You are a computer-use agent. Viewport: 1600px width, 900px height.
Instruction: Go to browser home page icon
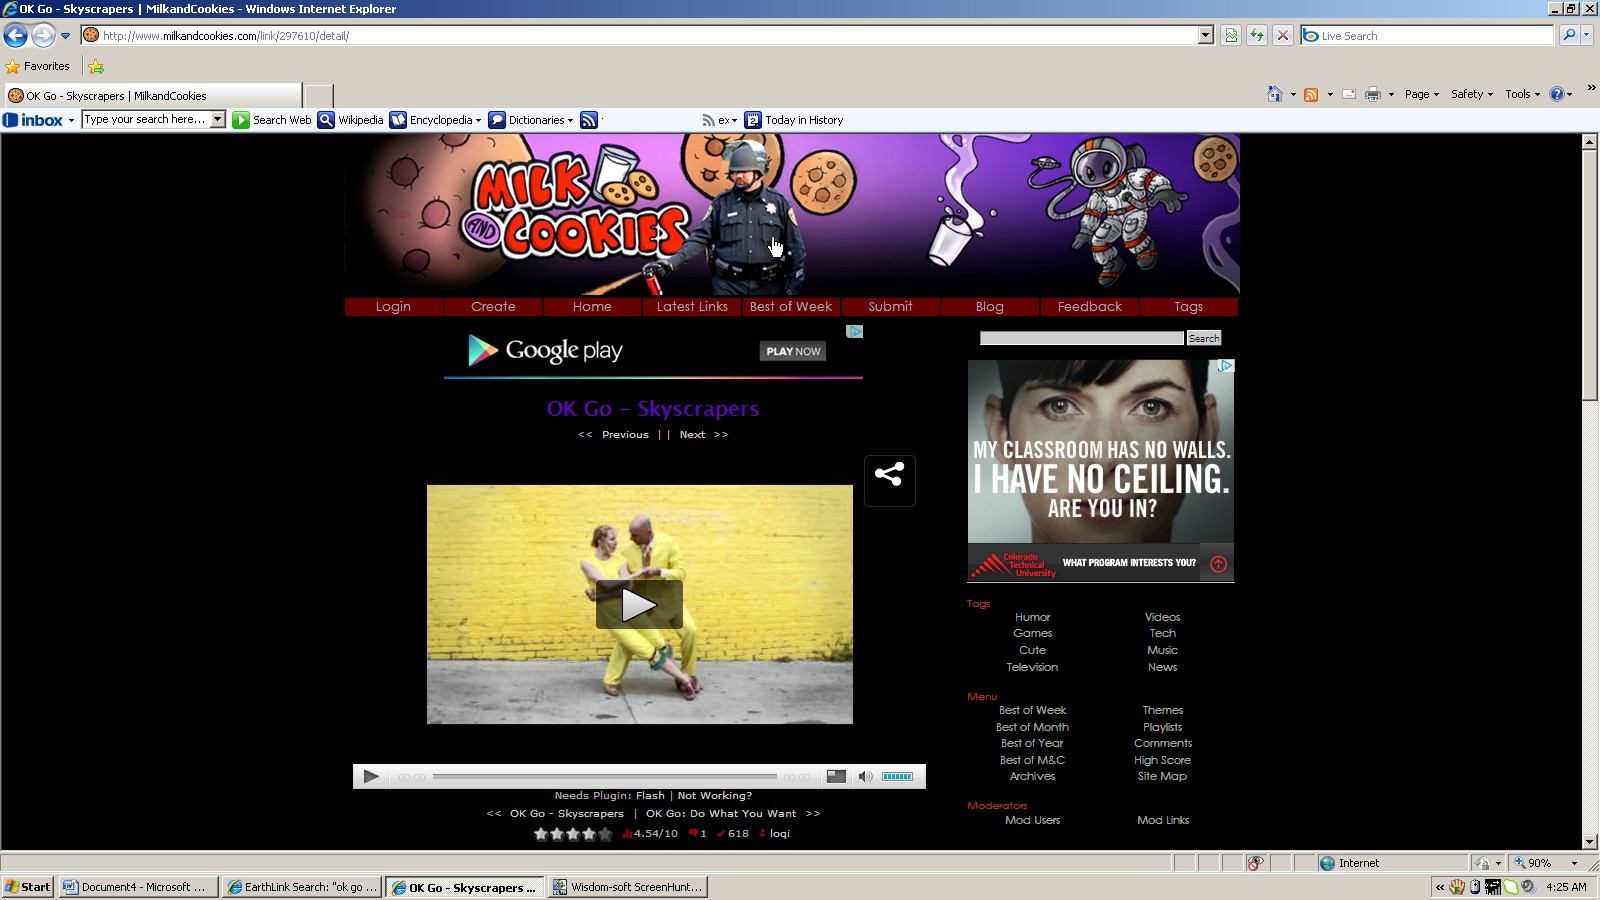click(x=1274, y=94)
